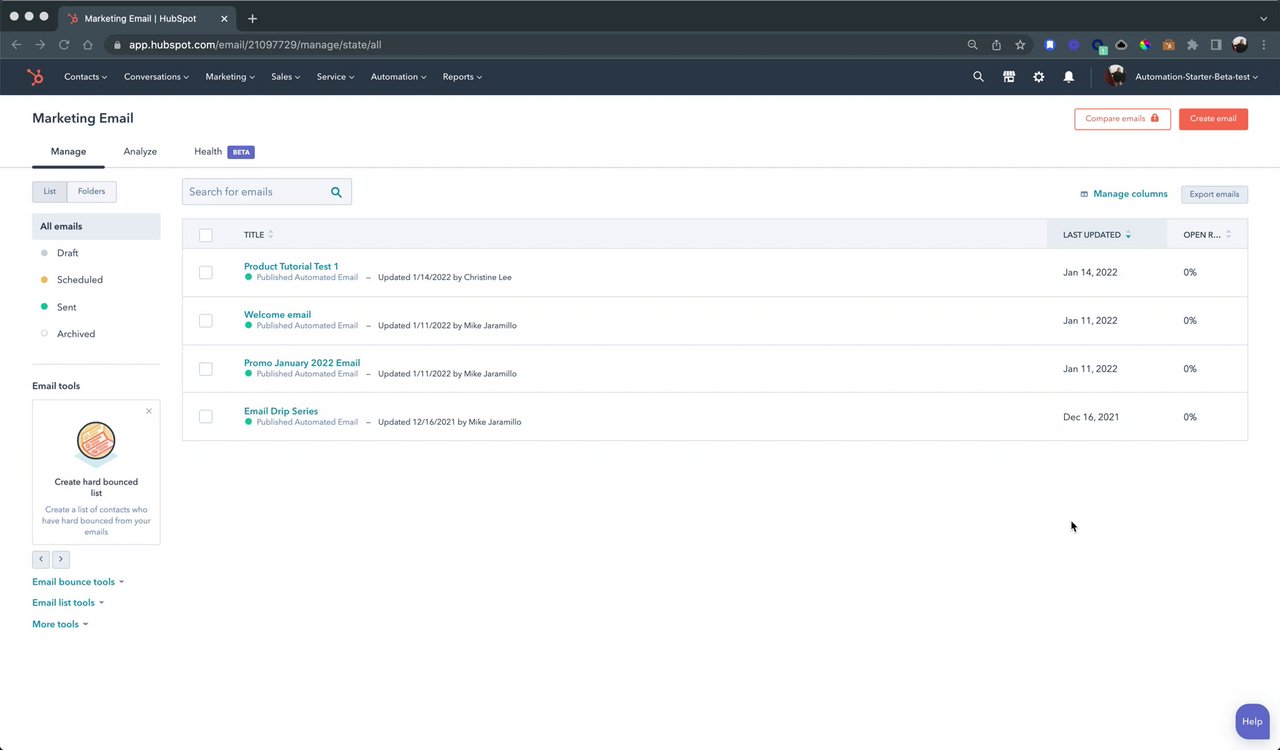Switch to the Analyze tab
Viewport: 1280px width, 750px height.
(x=140, y=152)
